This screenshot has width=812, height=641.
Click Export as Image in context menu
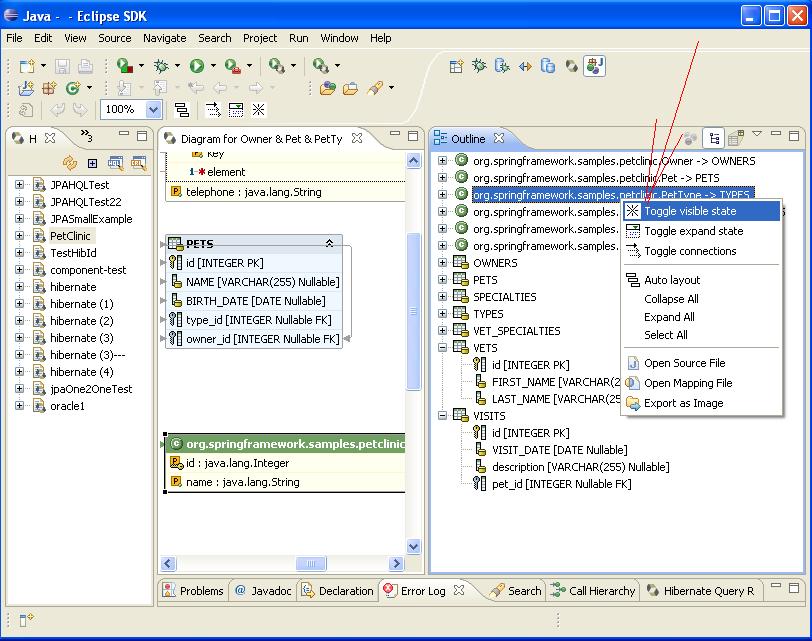tap(683, 403)
